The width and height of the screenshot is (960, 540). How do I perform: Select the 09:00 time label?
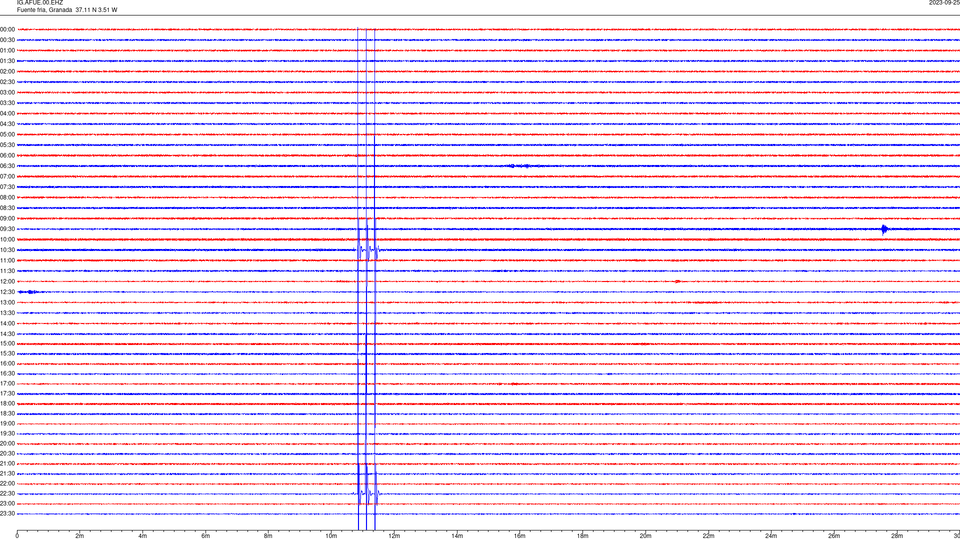(7, 219)
